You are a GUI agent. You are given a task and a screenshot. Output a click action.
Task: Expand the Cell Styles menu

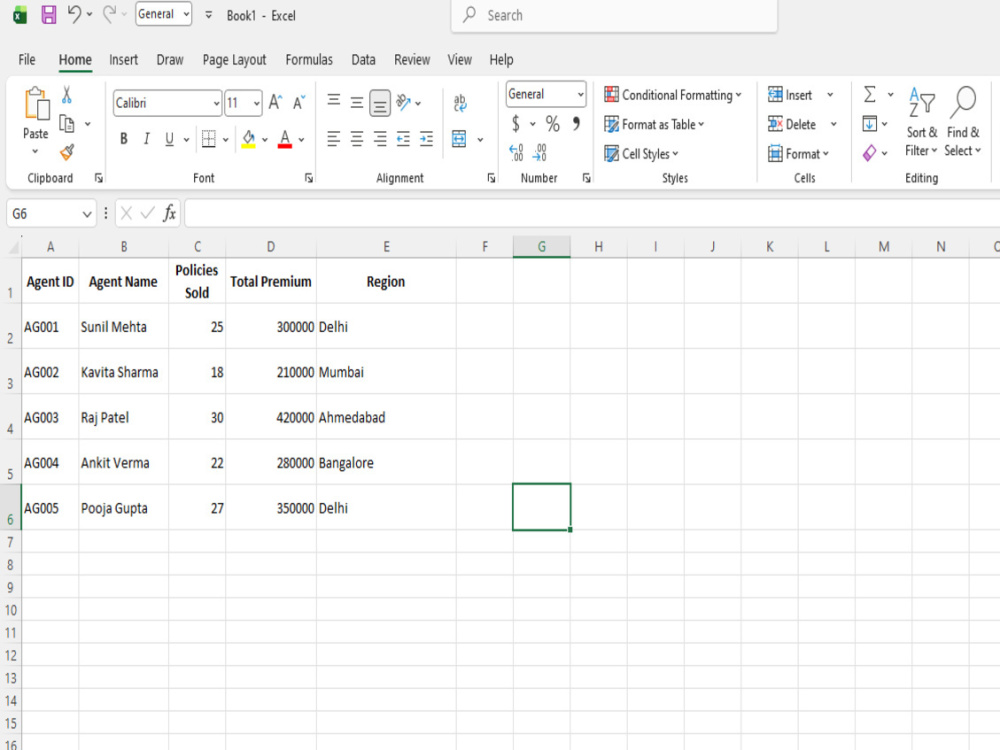(x=641, y=154)
